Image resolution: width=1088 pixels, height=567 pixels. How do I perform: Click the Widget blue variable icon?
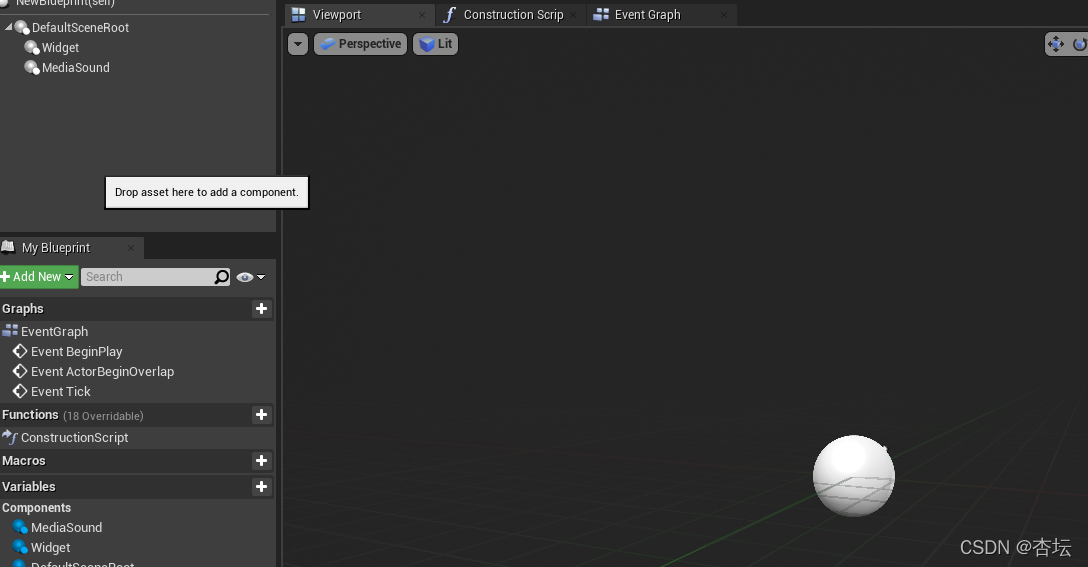click(x=20, y=548)
